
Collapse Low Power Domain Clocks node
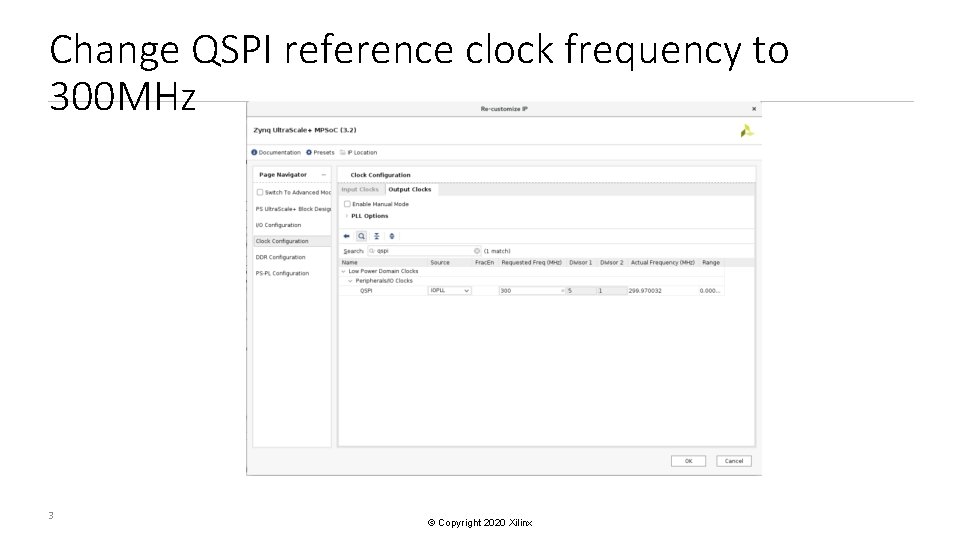343,271
